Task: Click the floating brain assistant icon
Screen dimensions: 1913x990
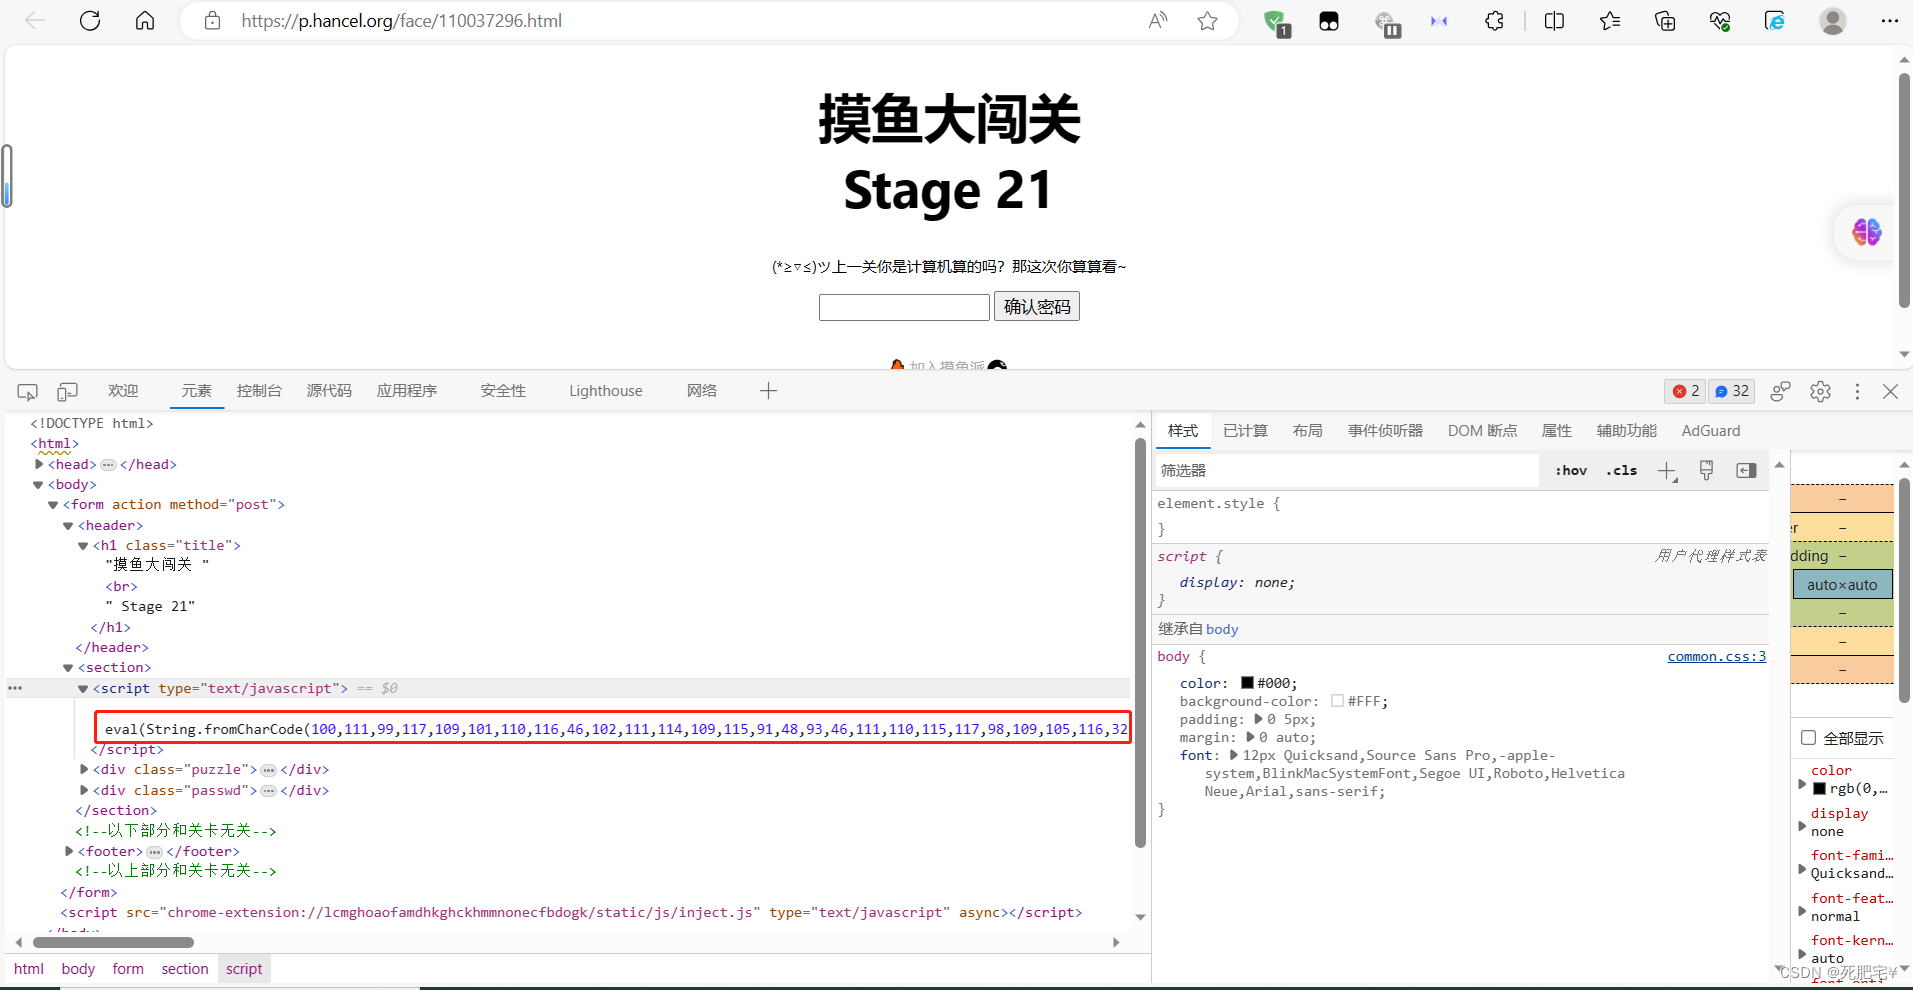Action: click(1866, 232)
